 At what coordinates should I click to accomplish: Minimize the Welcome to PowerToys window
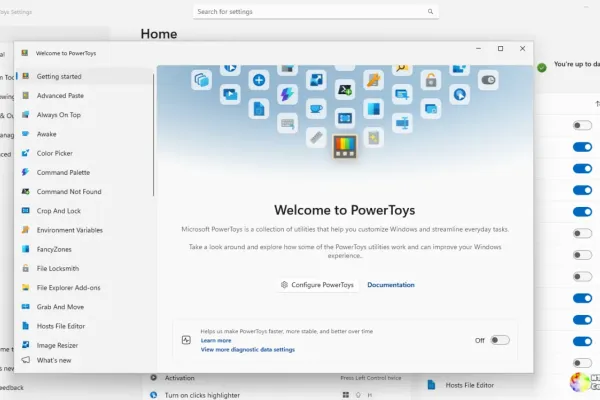[478, 49]
